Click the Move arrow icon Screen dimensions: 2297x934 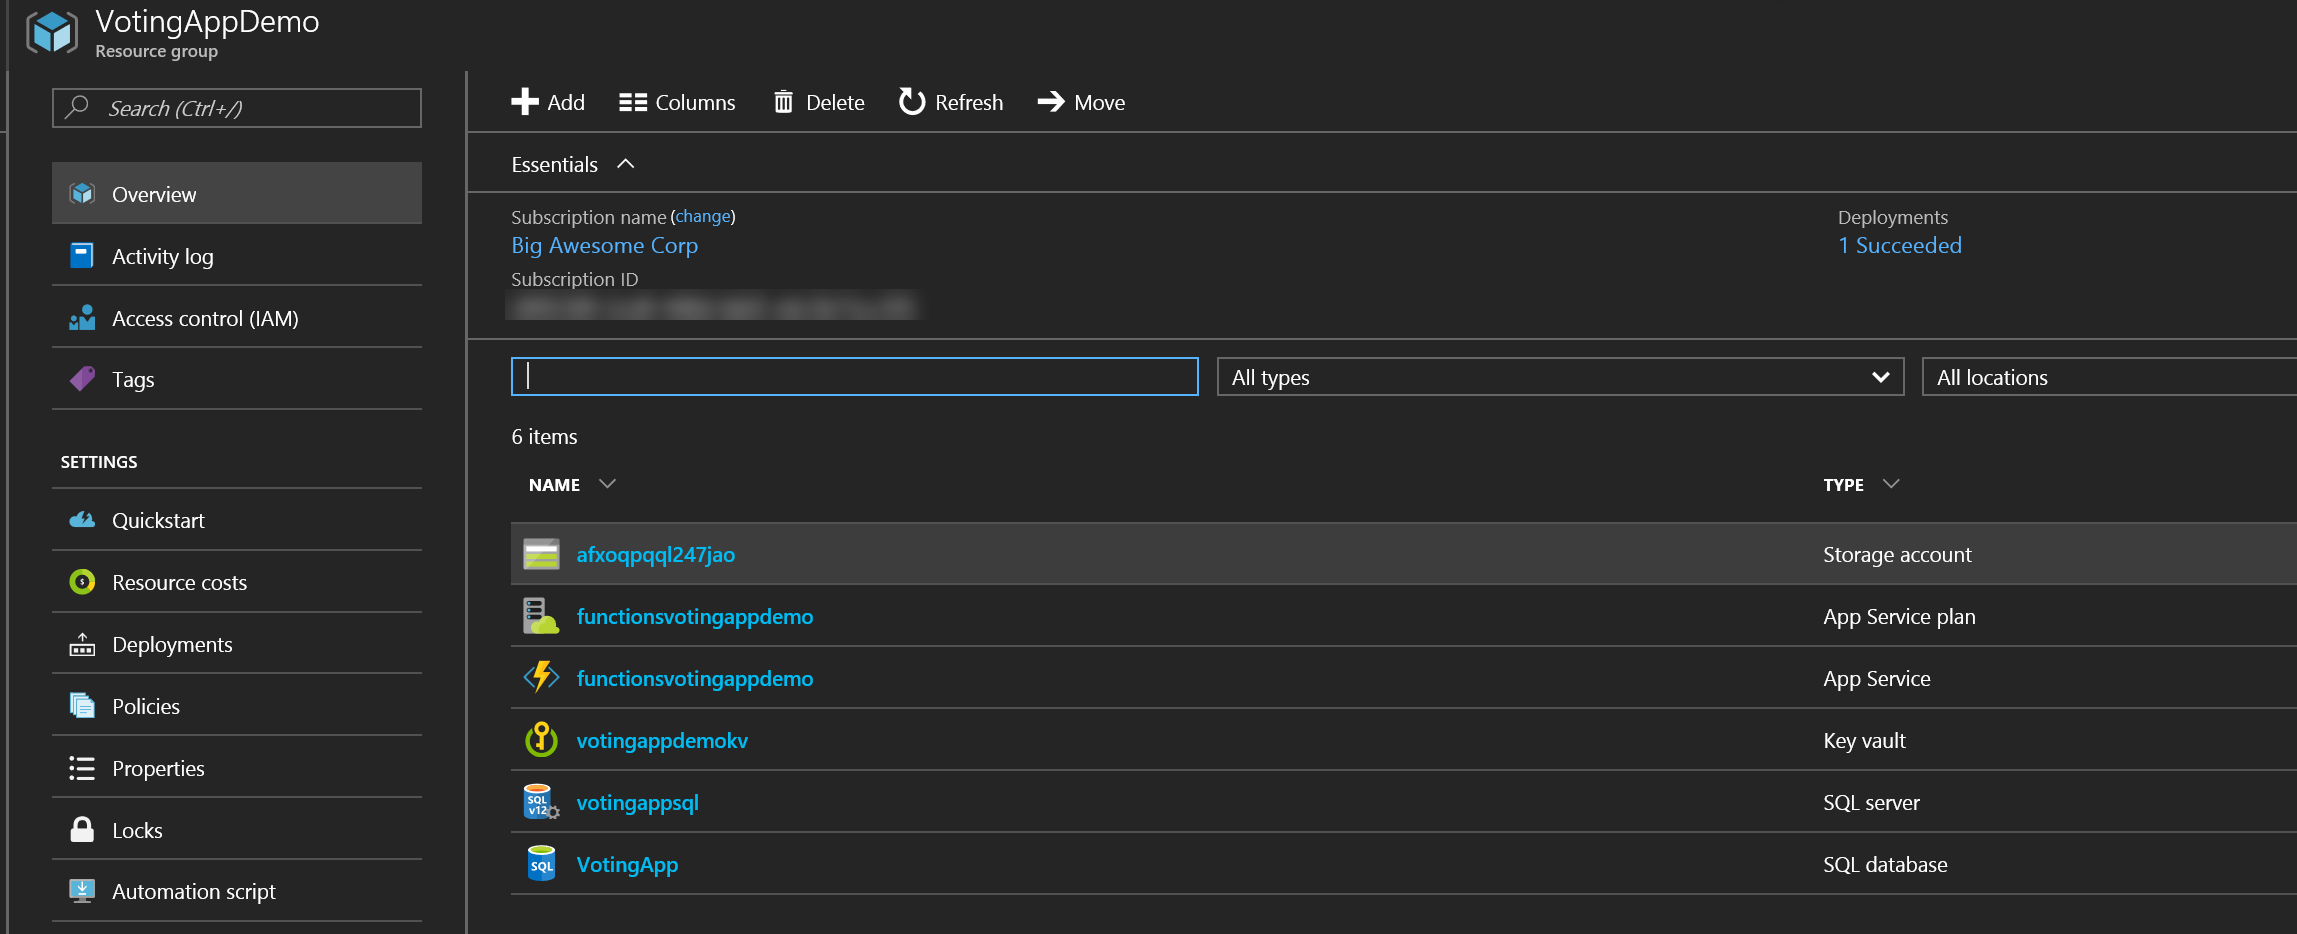(x=1051, y=102)
